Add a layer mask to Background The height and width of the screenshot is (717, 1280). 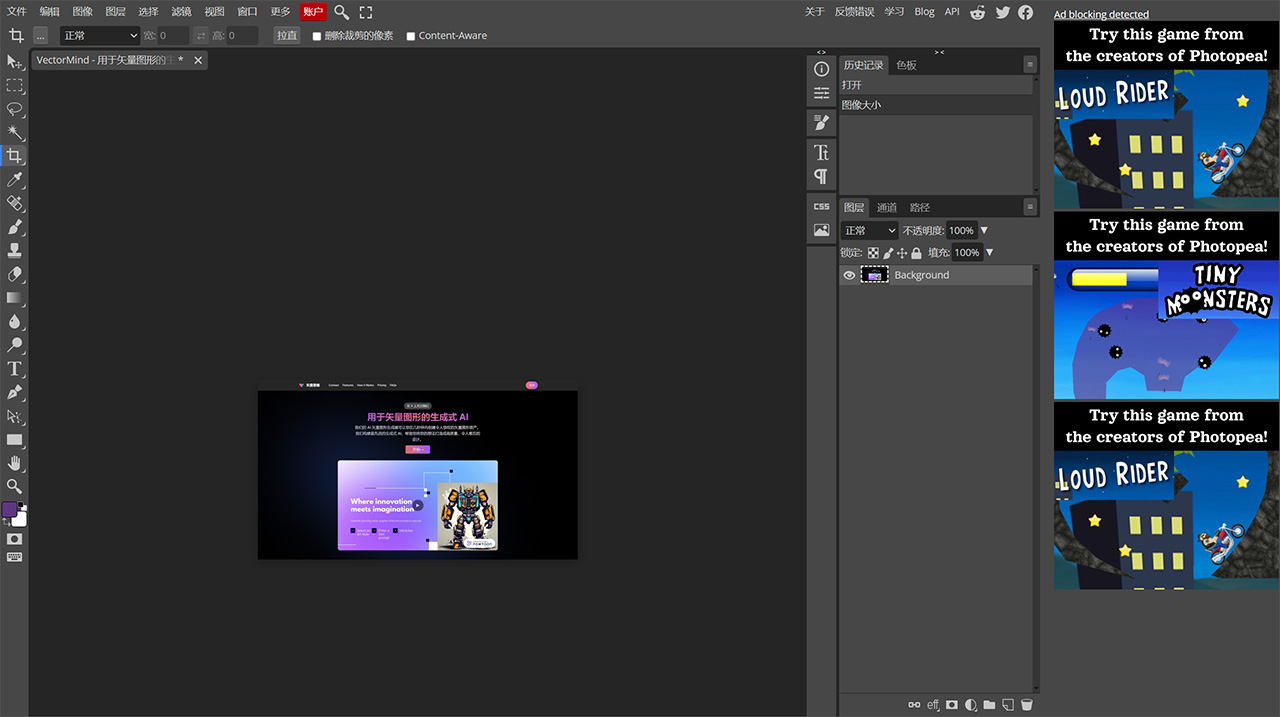[x=951, y=704]
